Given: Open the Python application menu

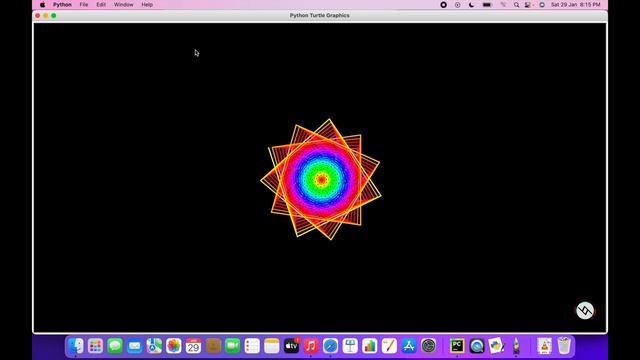Looking at the screenshot, I should (x=62, y=5).
